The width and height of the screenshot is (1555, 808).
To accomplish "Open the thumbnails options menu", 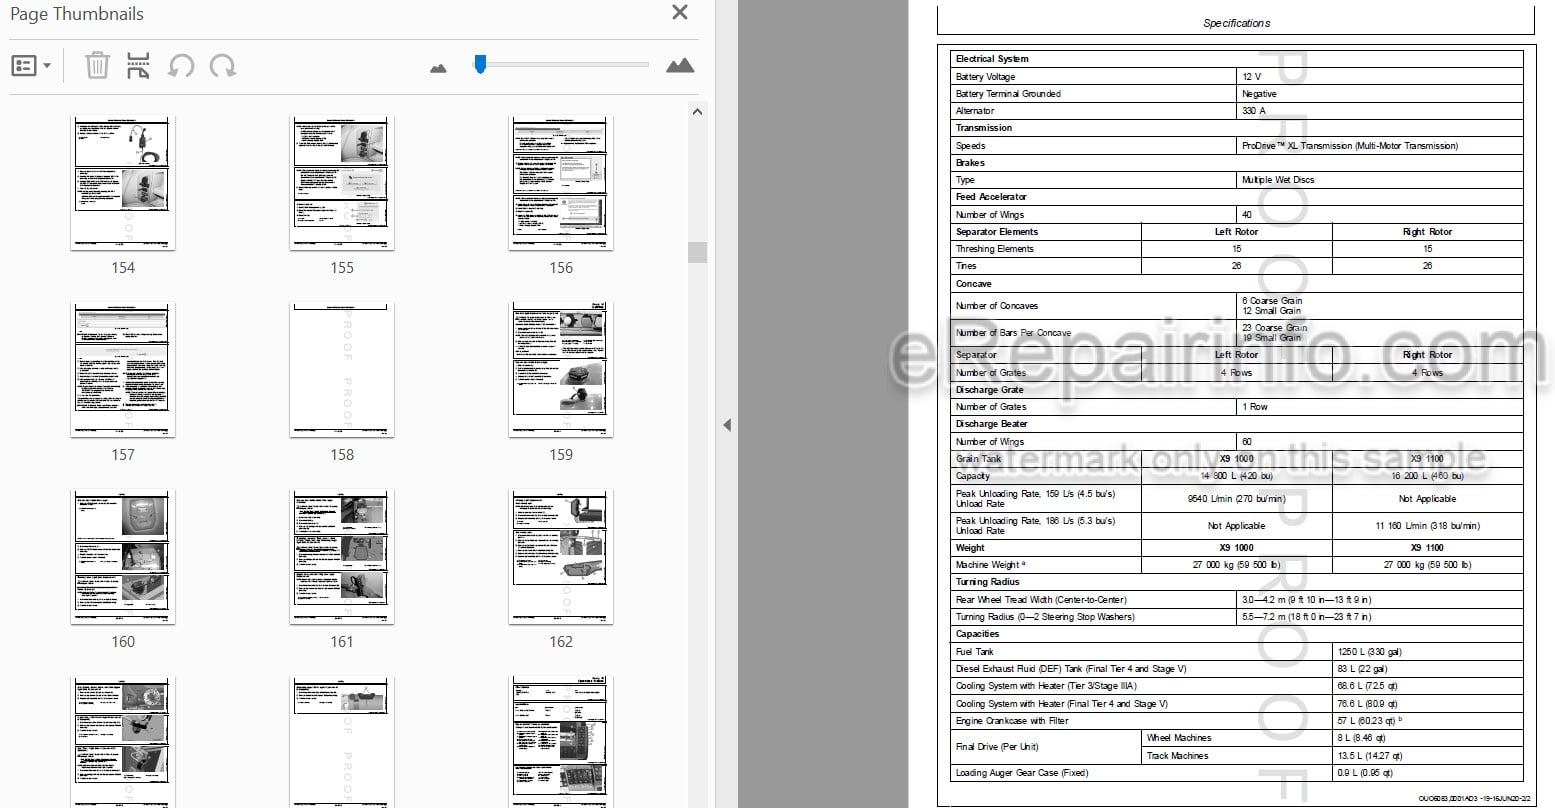I will point(31,66).
